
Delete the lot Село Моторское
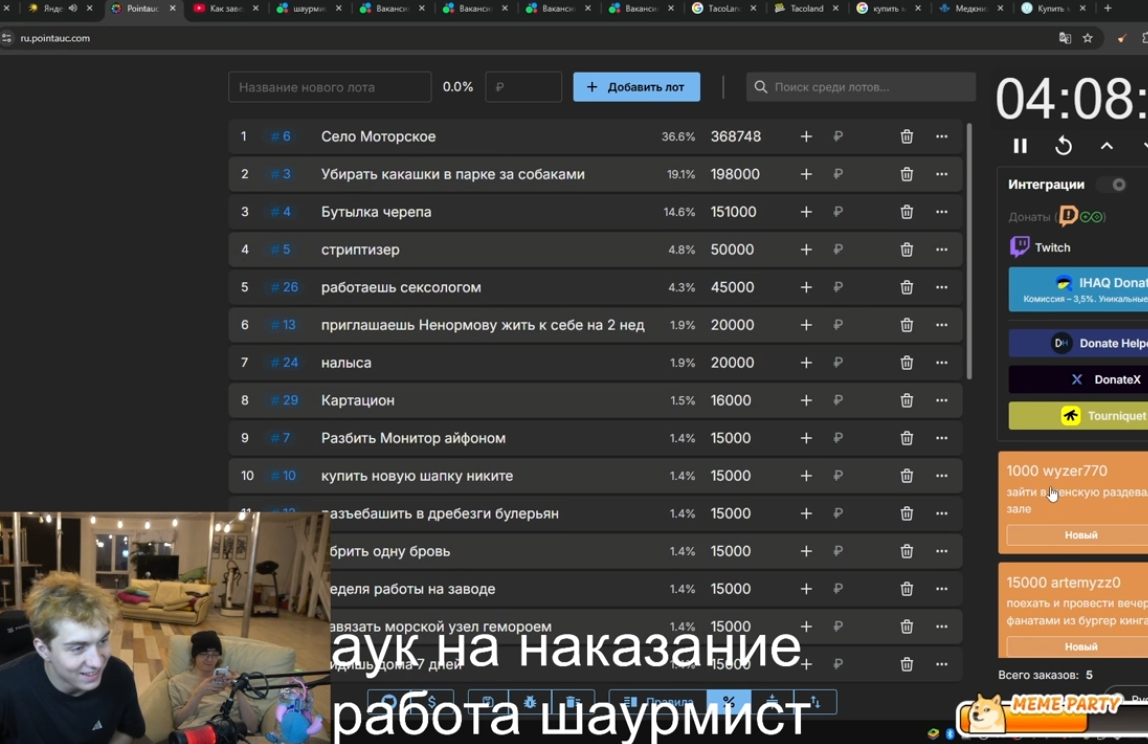pos(906,137)
